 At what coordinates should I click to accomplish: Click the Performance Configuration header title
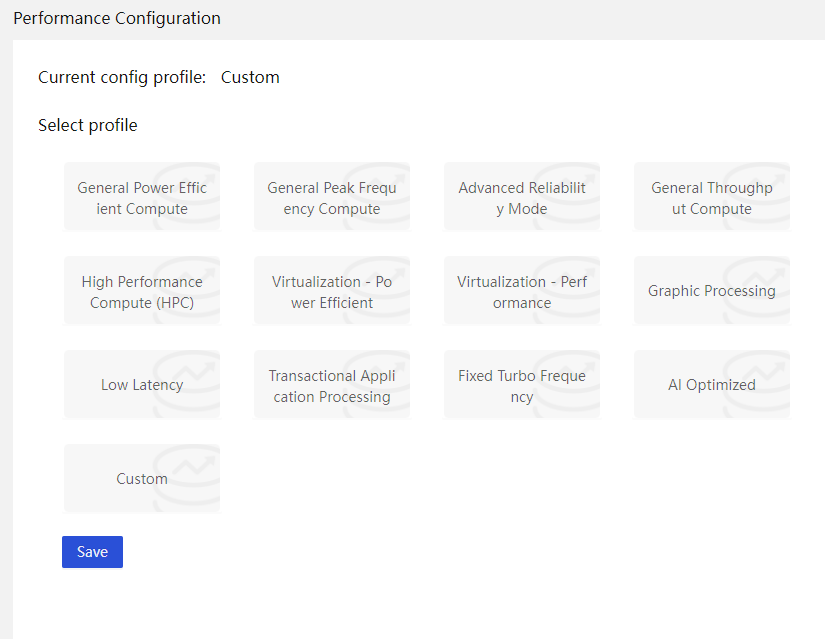tap(117, 18)
